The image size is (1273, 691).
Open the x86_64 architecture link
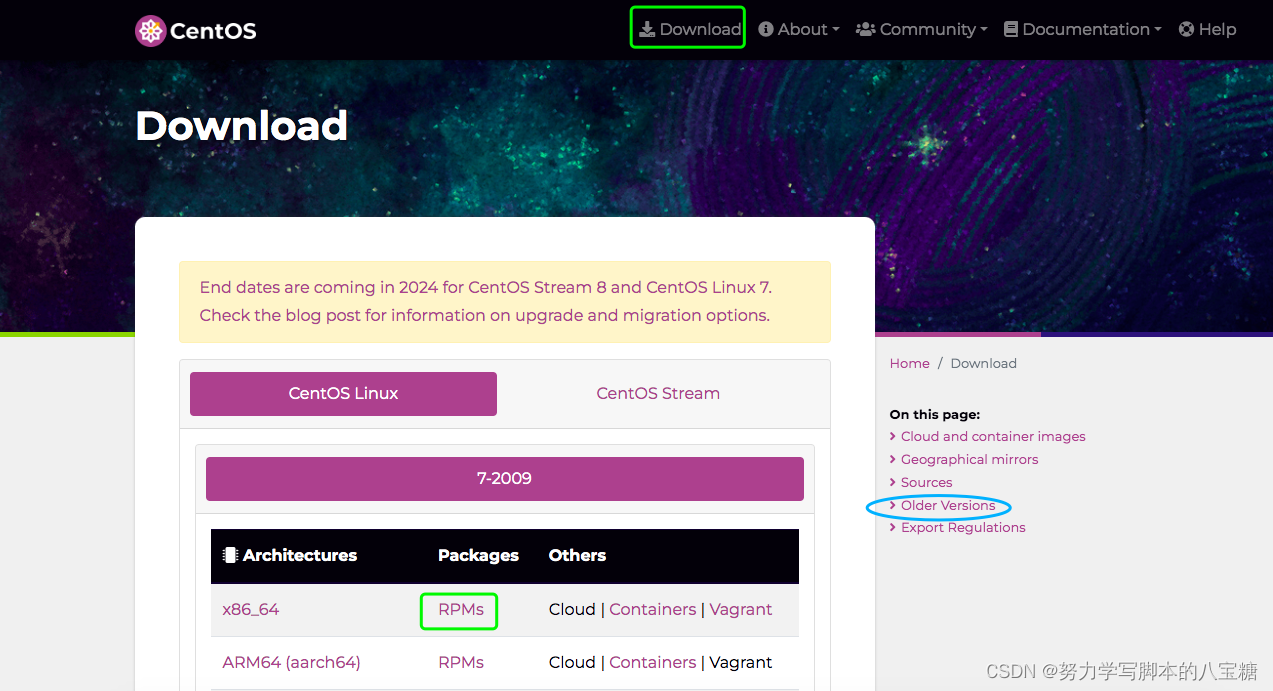pos(251,609)
